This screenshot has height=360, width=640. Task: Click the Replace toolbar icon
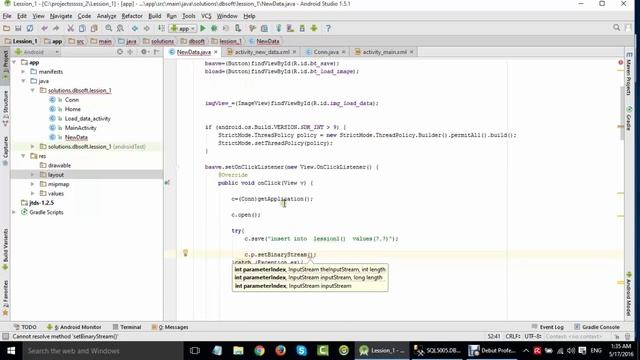pos(120,28)
